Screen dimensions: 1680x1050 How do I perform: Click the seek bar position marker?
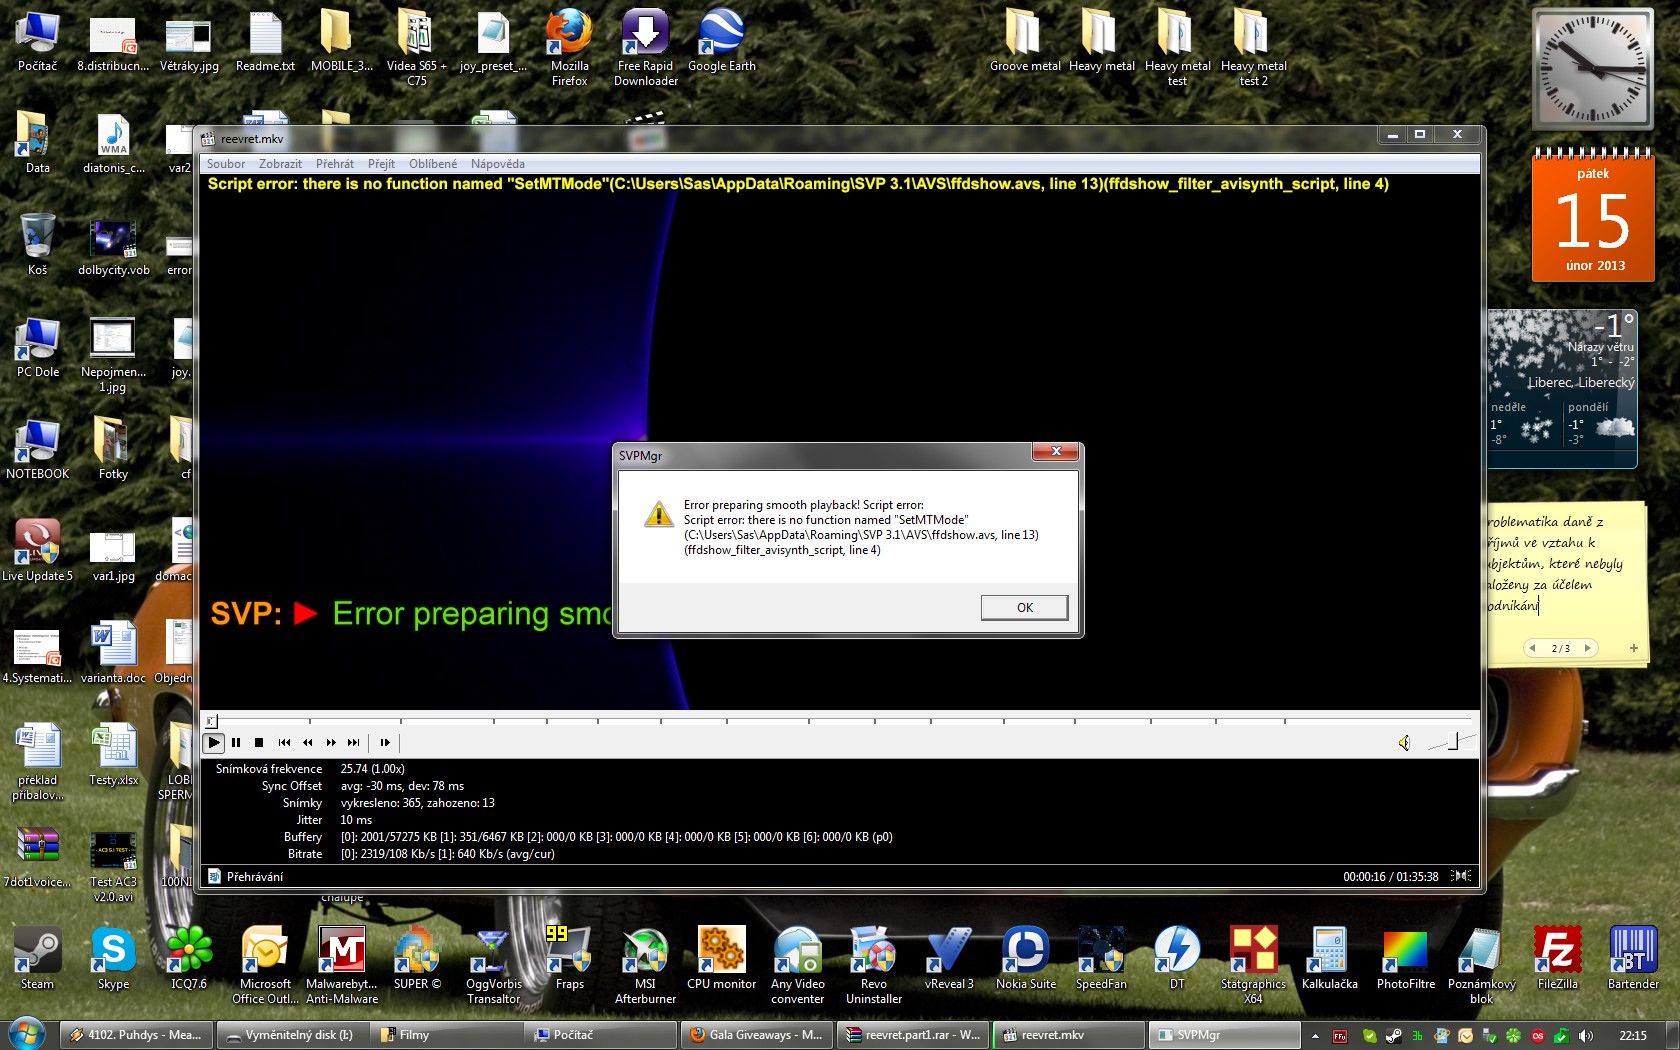click(x=211, y=720)
